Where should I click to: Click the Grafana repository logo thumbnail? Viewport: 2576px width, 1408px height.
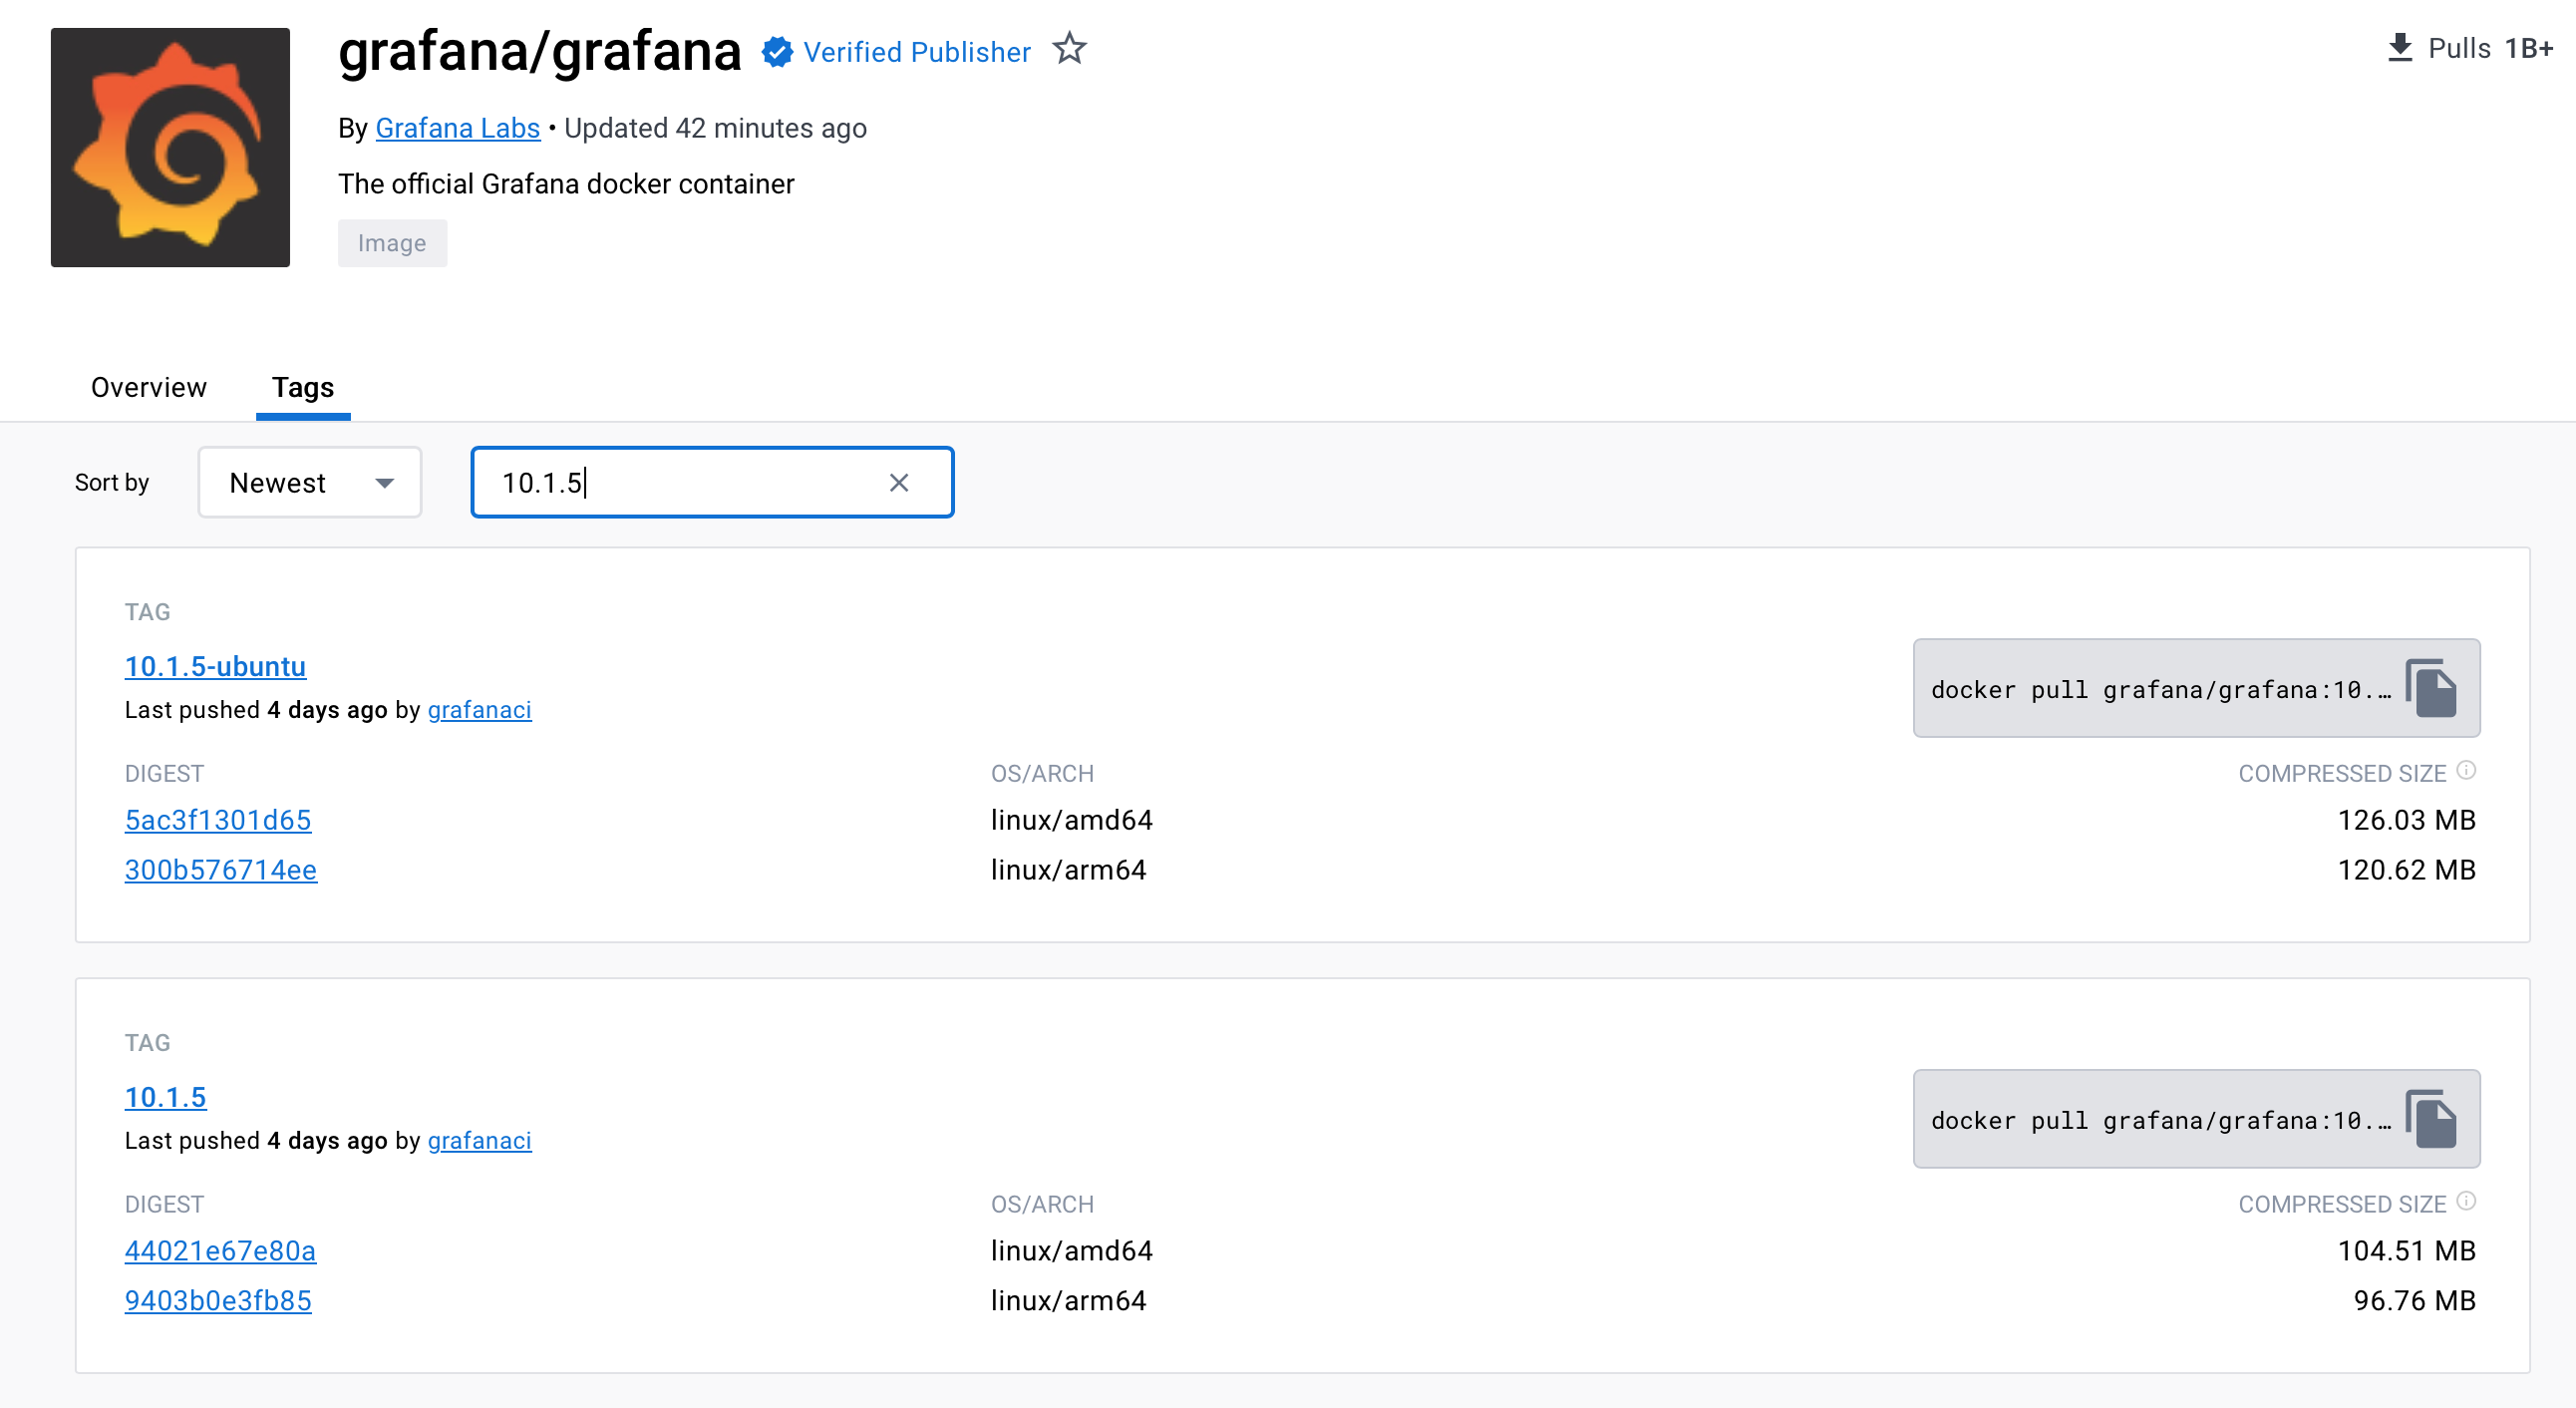pos(169,148)
